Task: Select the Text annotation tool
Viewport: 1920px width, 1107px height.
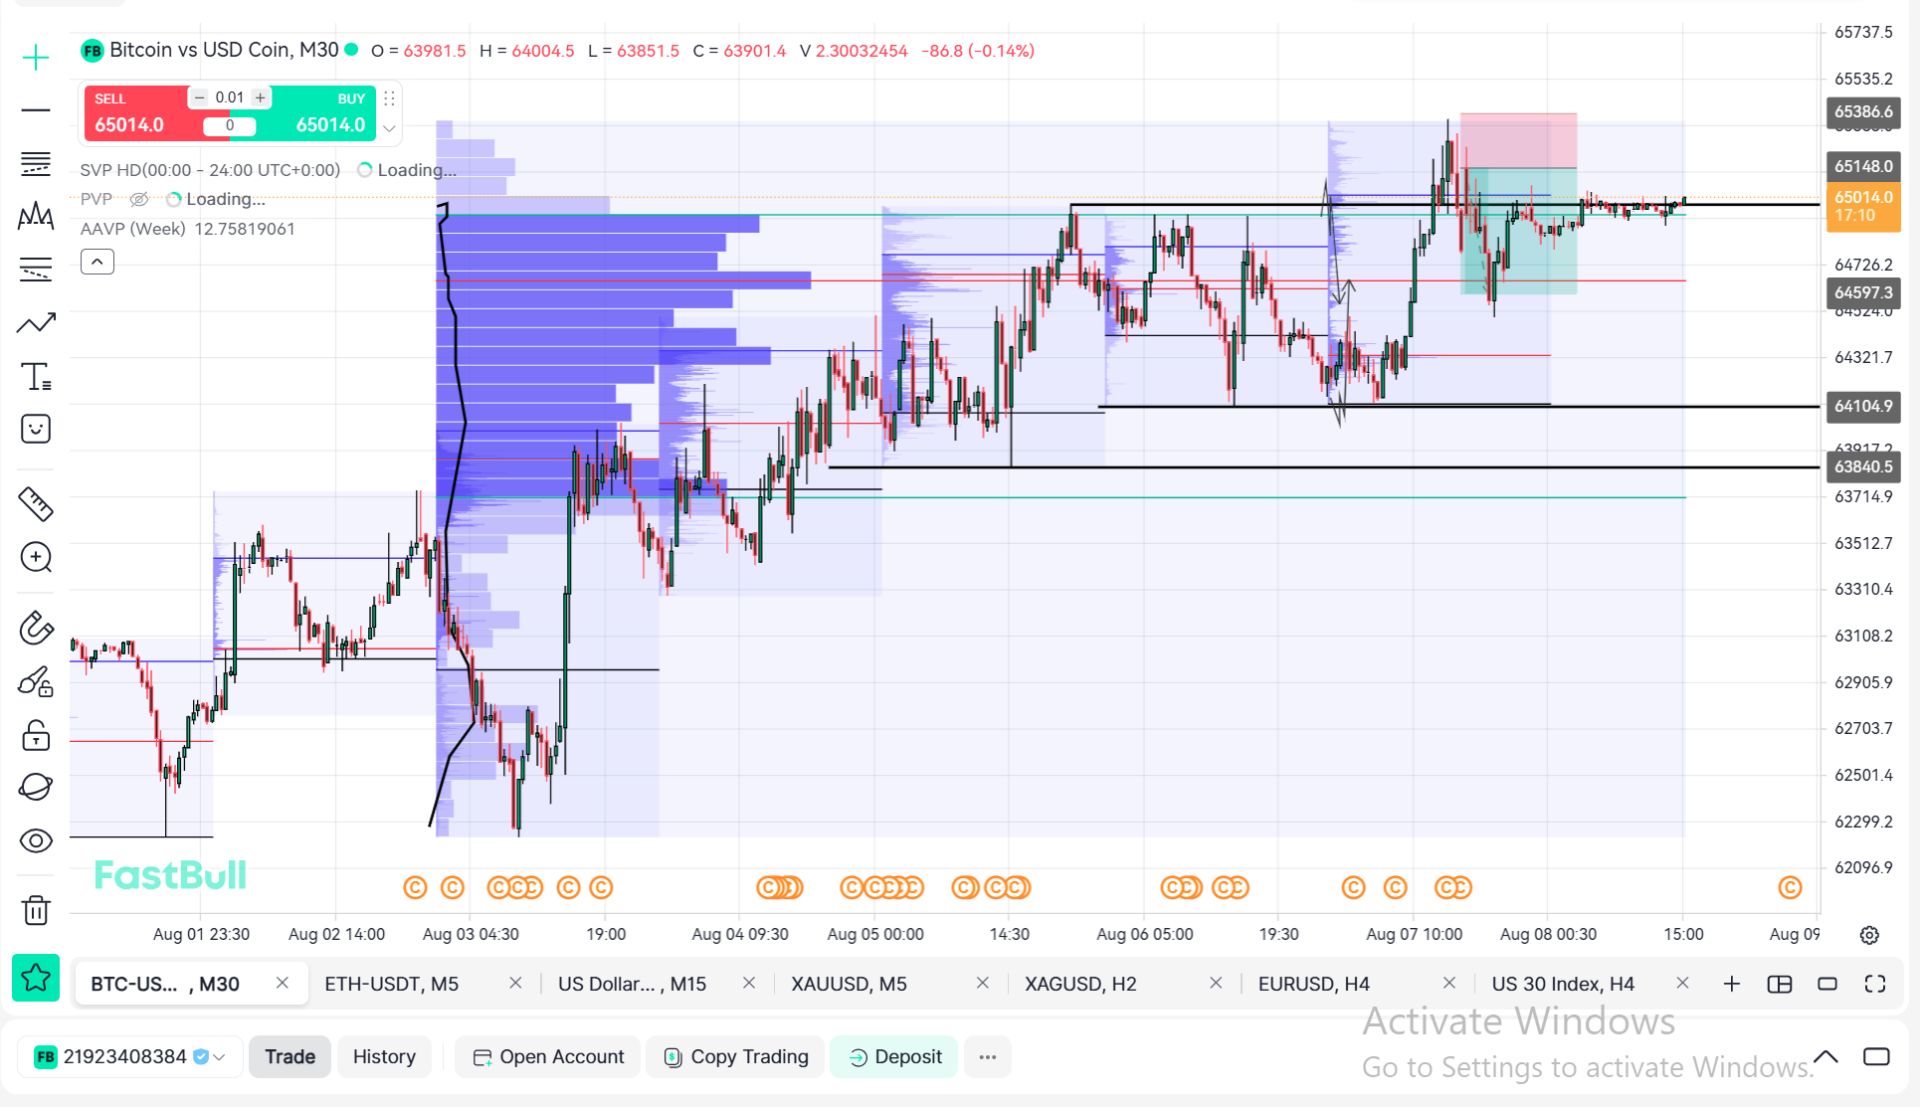Action: 36,377
